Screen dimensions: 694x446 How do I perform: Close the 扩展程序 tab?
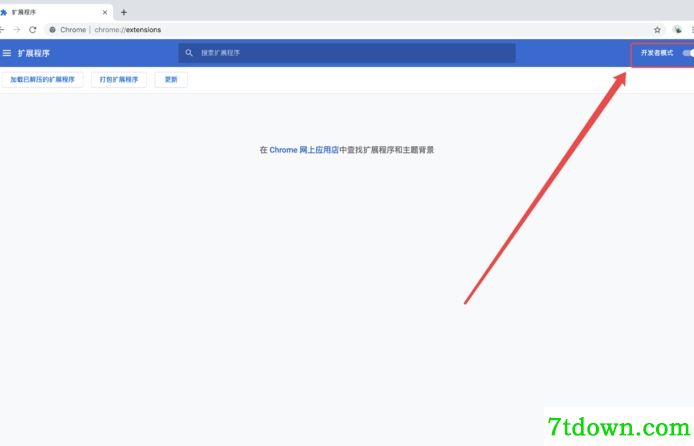[x=105, y=12]
